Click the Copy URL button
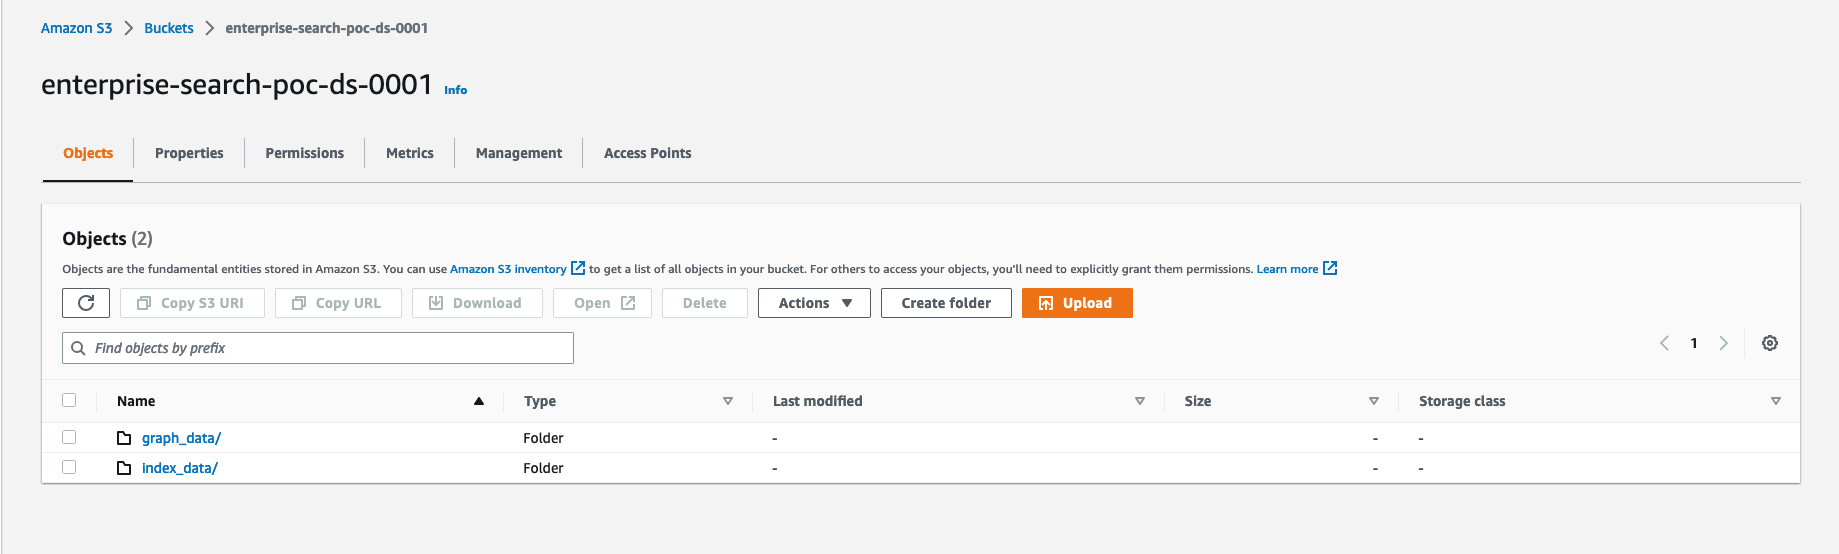 [x=338, y=303]
